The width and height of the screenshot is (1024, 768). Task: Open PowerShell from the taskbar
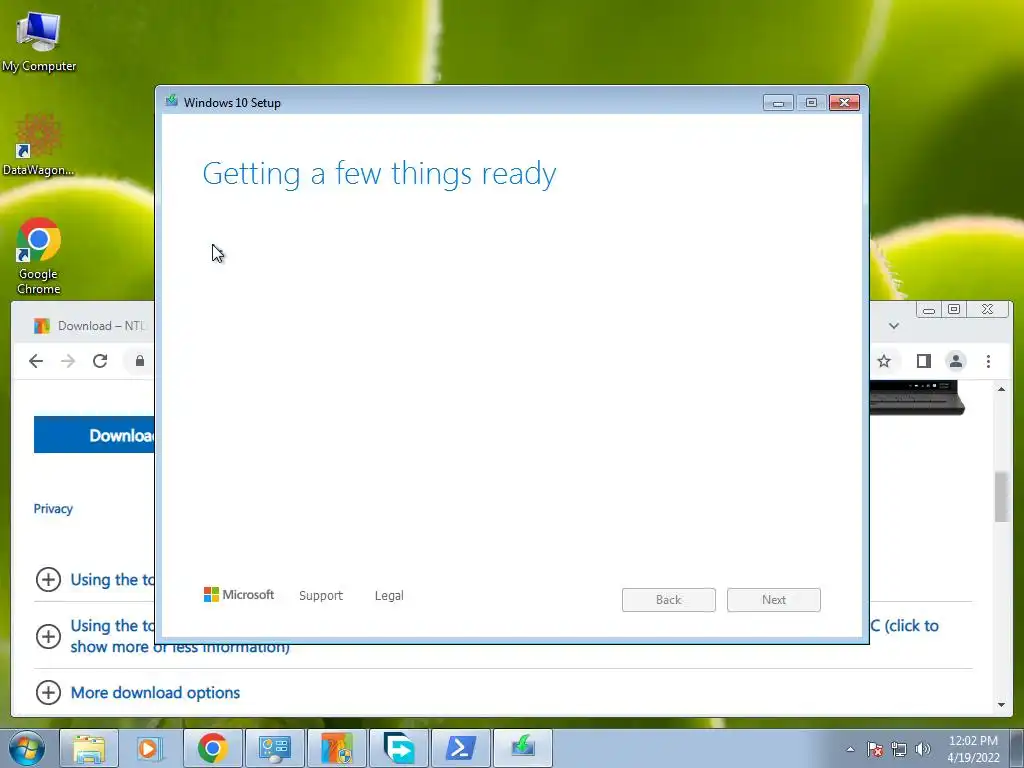click(460, 748)
